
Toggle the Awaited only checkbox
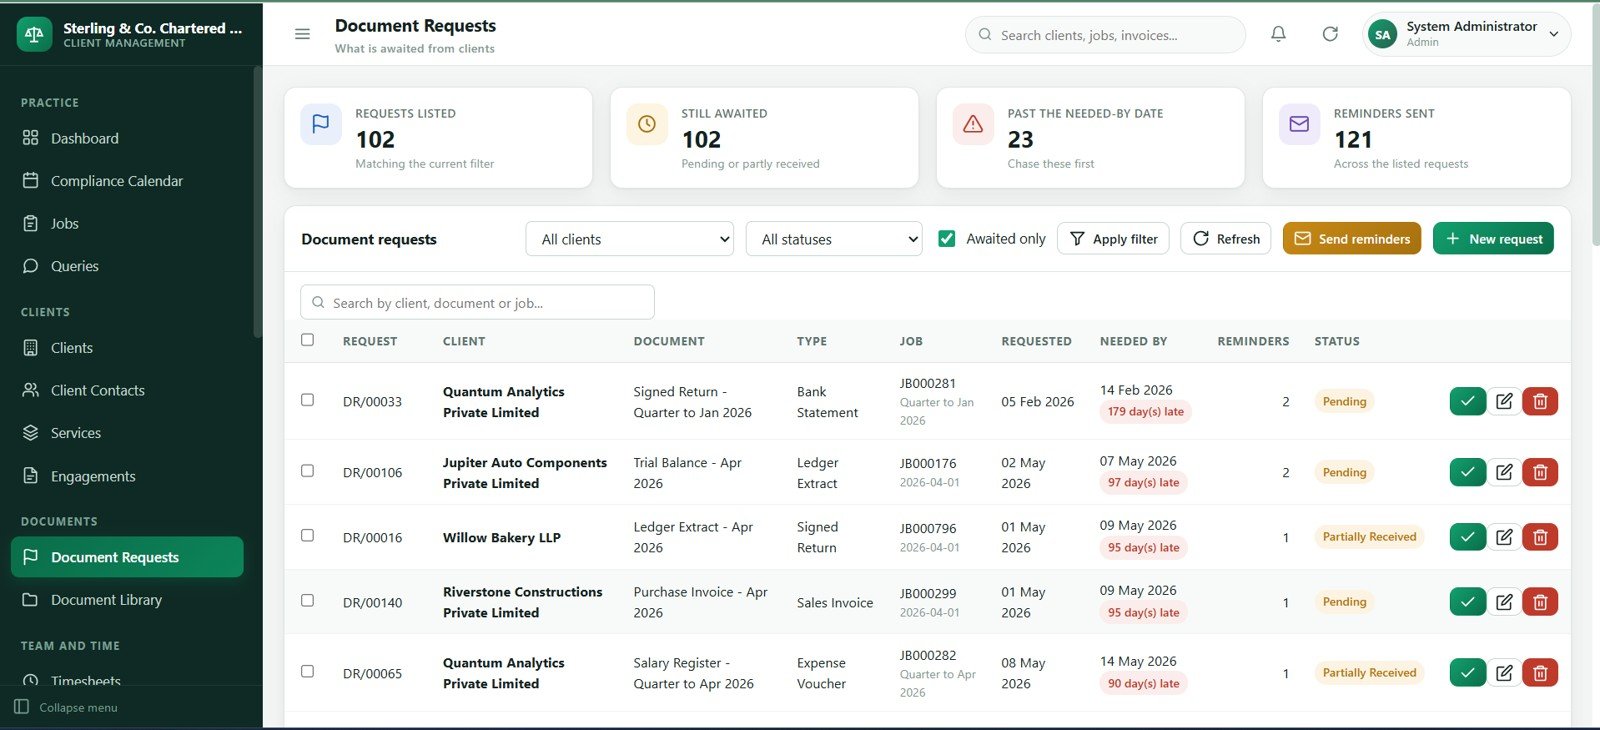947,239
